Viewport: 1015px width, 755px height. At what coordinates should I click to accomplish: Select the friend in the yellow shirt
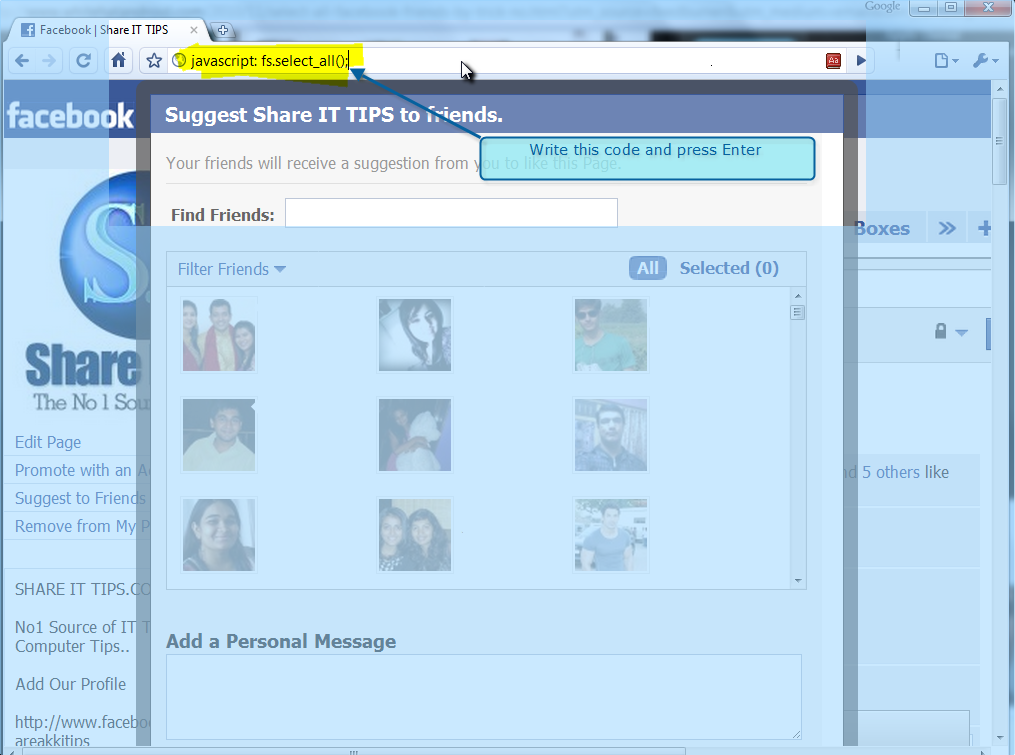[x=219, y=434]
